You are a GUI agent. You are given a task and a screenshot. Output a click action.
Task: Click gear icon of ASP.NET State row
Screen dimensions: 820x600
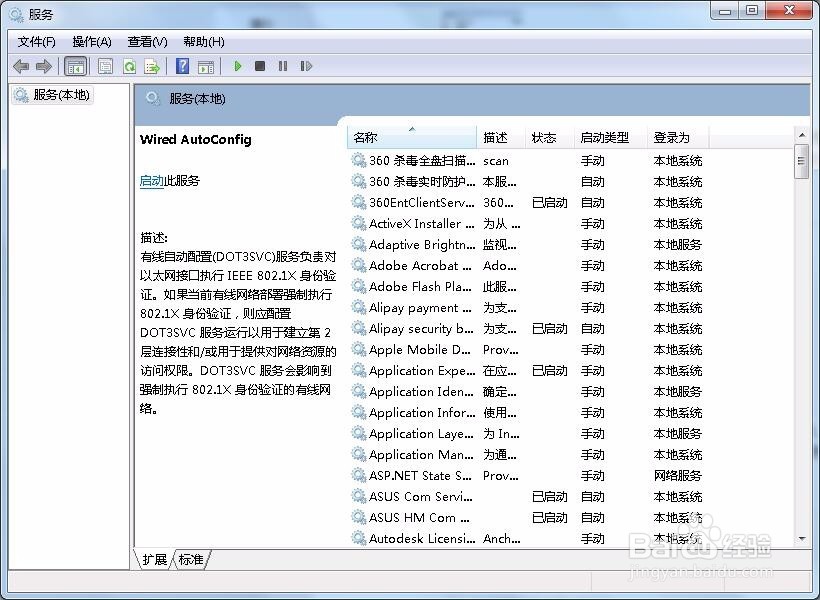[x=358, y=475]
